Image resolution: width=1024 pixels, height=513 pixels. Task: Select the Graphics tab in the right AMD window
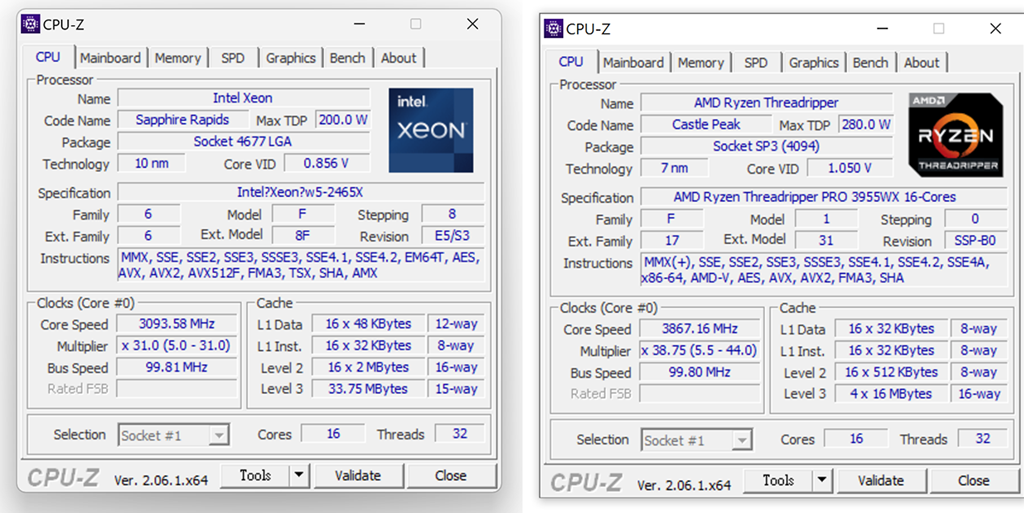point(814,63)
